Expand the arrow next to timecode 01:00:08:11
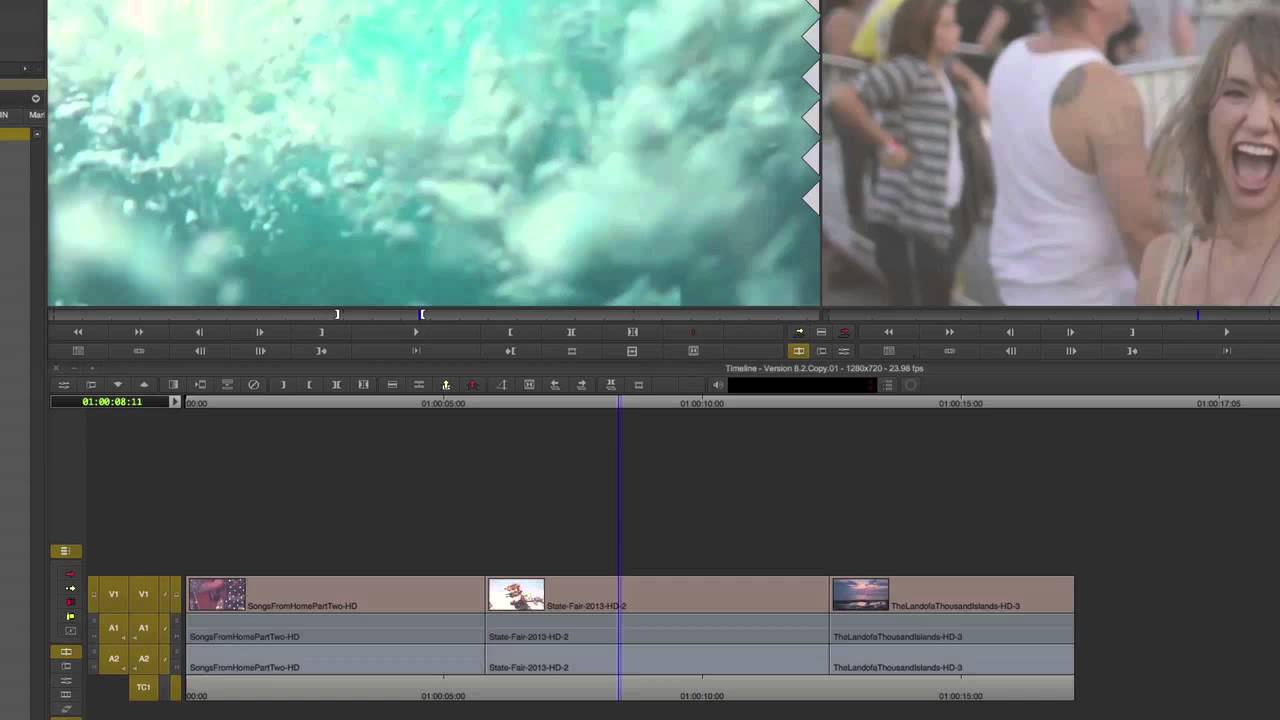Image resolution: width=1280 pixels, height=720 pixels. pyautogui.click(x=175, y=402)
